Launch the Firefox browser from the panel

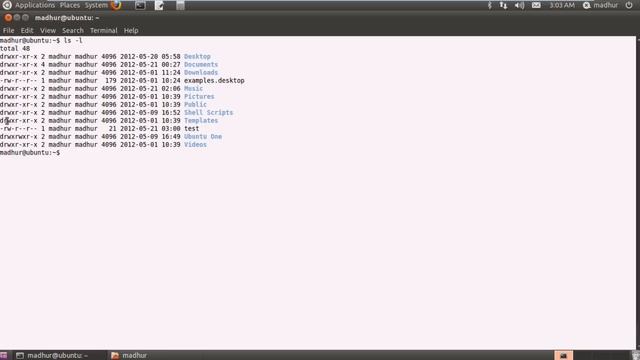(x=116, y=5)
